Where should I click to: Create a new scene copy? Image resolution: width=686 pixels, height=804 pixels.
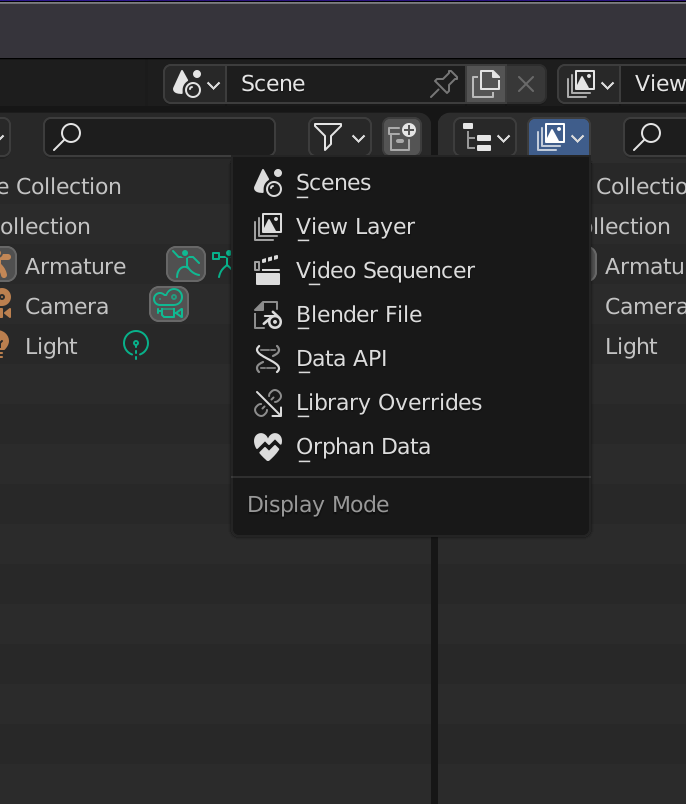[x=486, y=84]
